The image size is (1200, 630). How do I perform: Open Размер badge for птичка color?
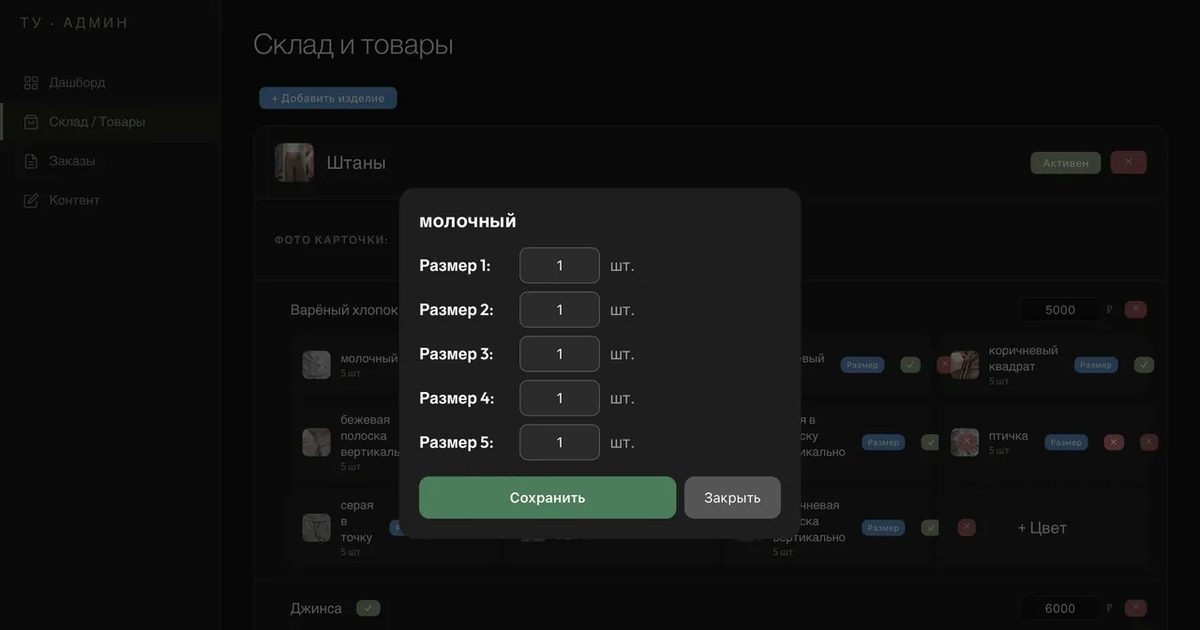pyautogui.click(x=1066, y=442)
